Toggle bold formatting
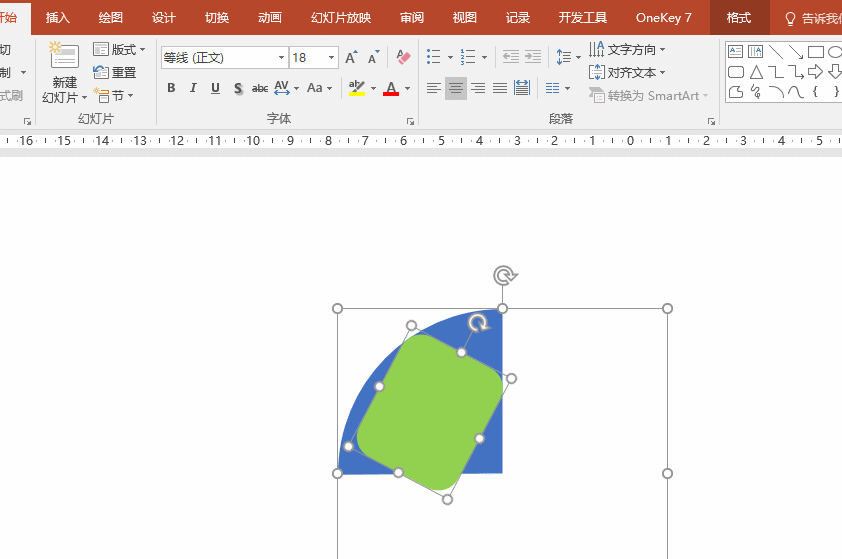Screen dimensions: 842x559 pos(171,88)
